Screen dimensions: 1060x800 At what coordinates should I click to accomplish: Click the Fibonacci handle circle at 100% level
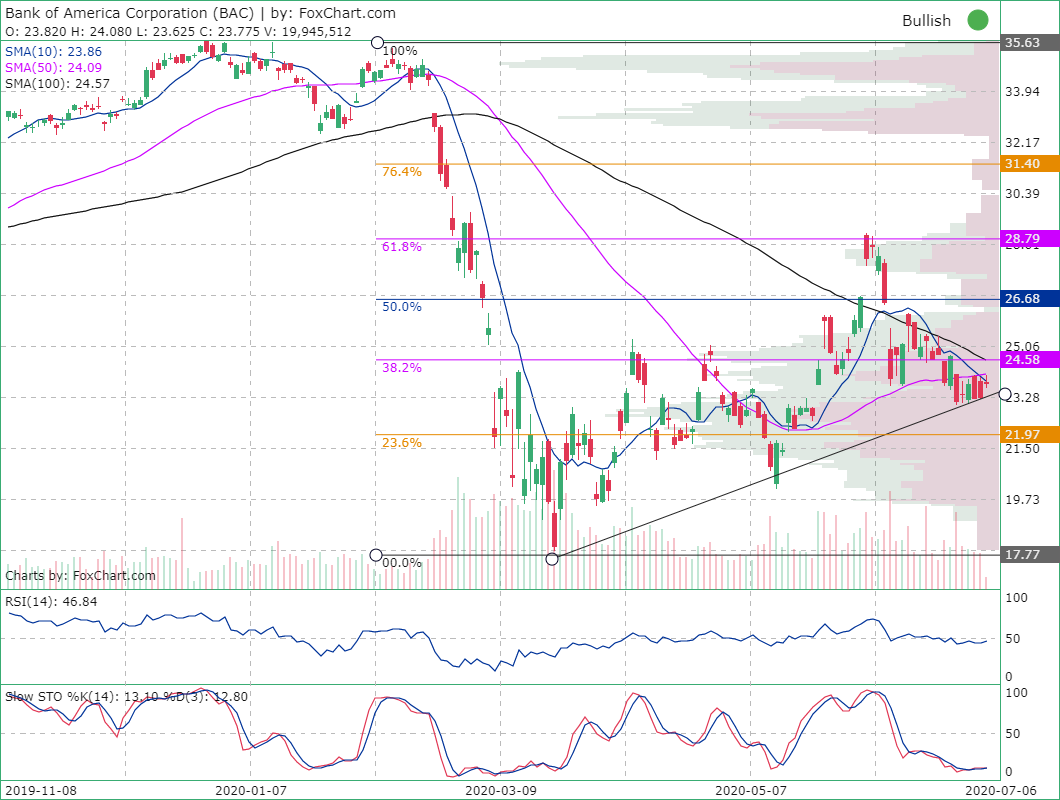tap(377, 43)
